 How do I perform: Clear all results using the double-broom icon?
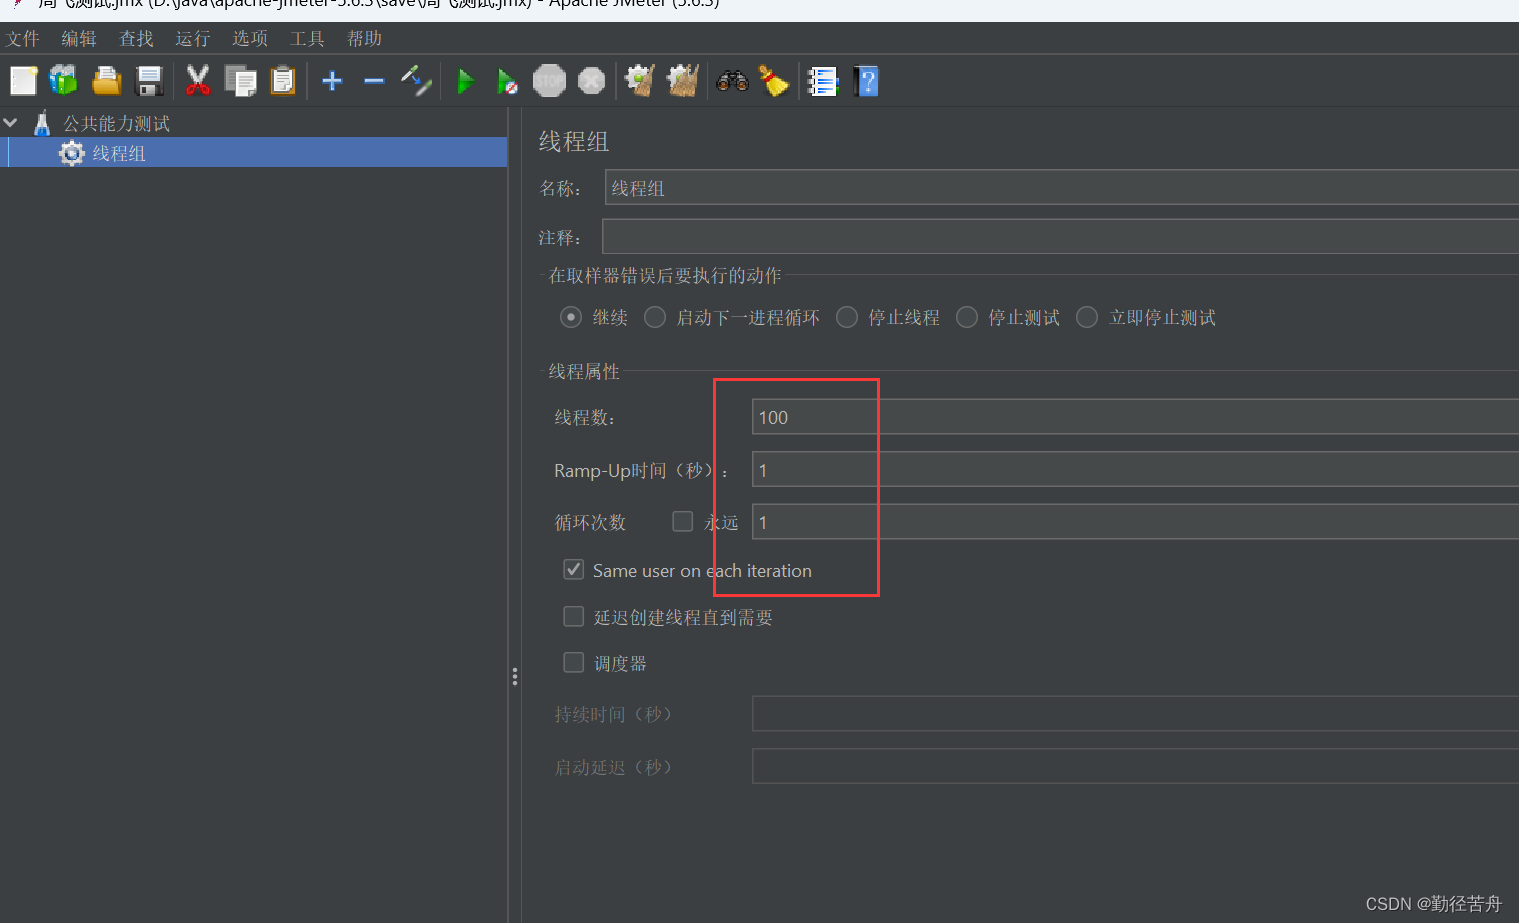tap(682, 81)
